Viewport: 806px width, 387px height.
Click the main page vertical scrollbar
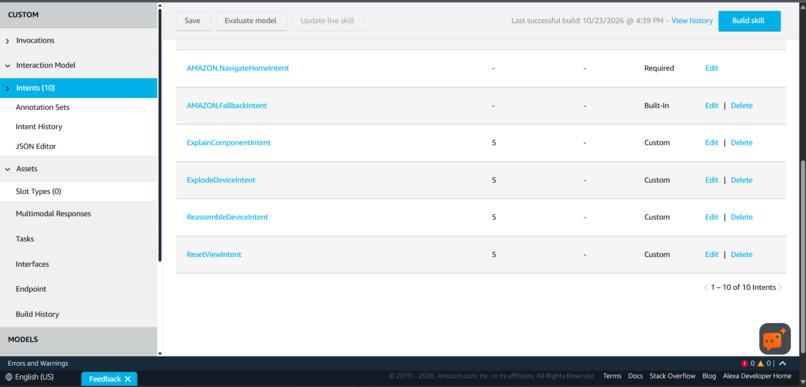coord(803,257)
